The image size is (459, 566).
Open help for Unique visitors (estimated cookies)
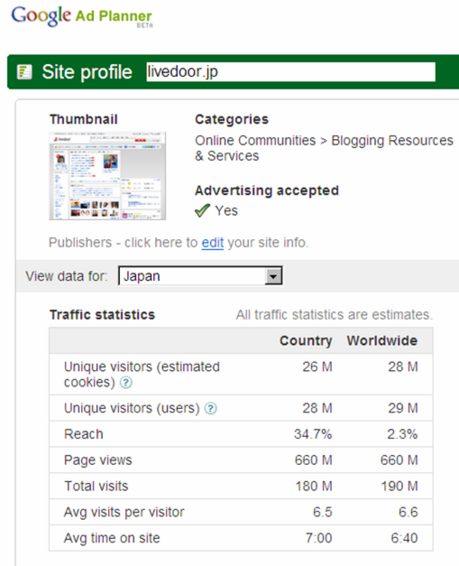pyautogui.click(x=126, y=382)
